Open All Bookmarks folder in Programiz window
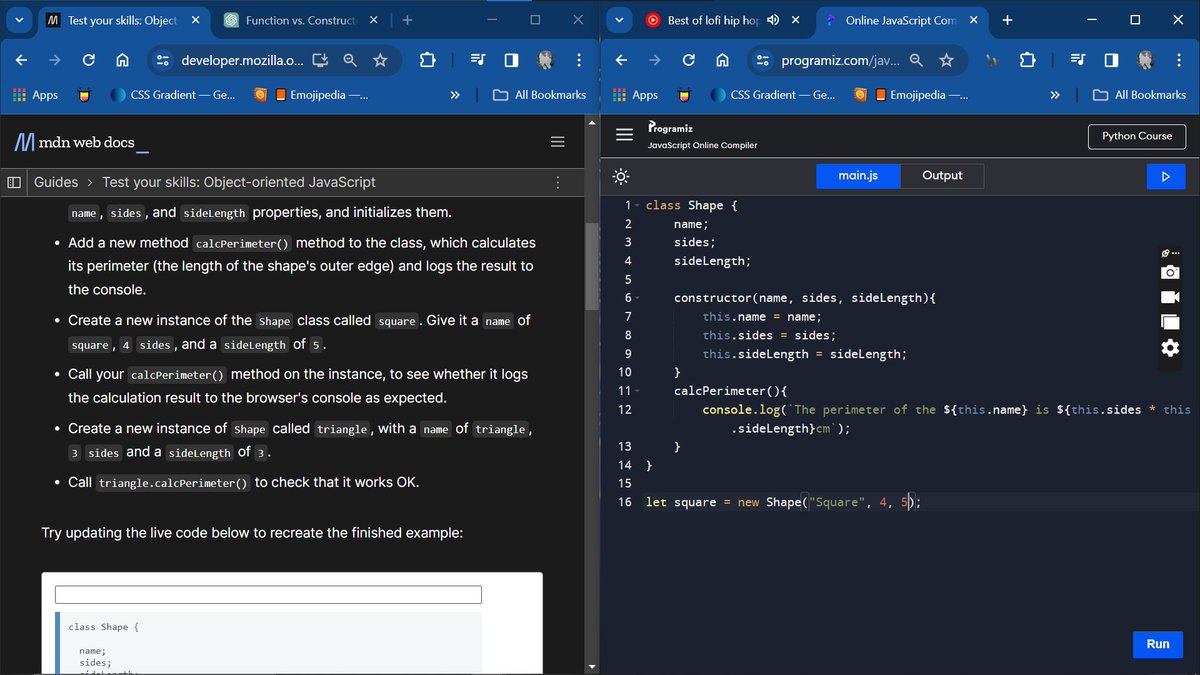The image size is (1200, 675). coord(1140,95)
